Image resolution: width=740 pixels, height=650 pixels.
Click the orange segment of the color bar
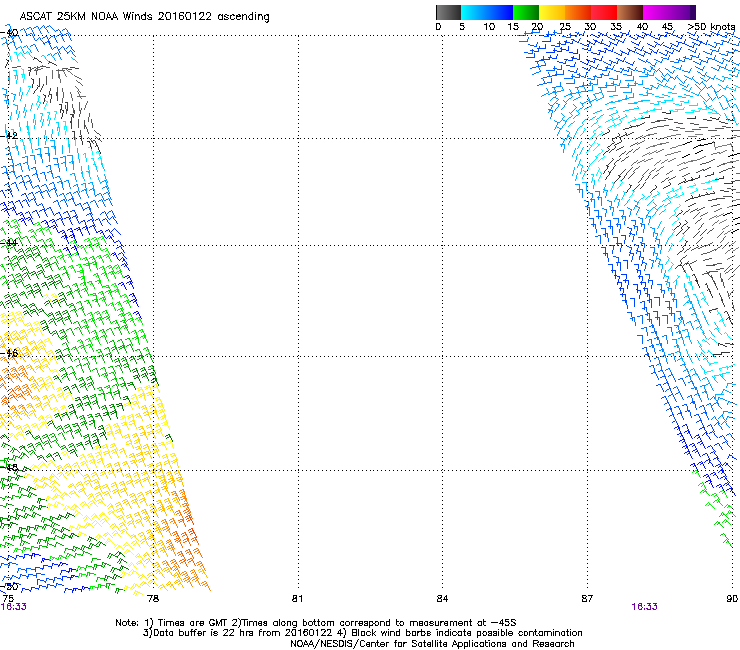pyautogui.click(x=578, y=12)
